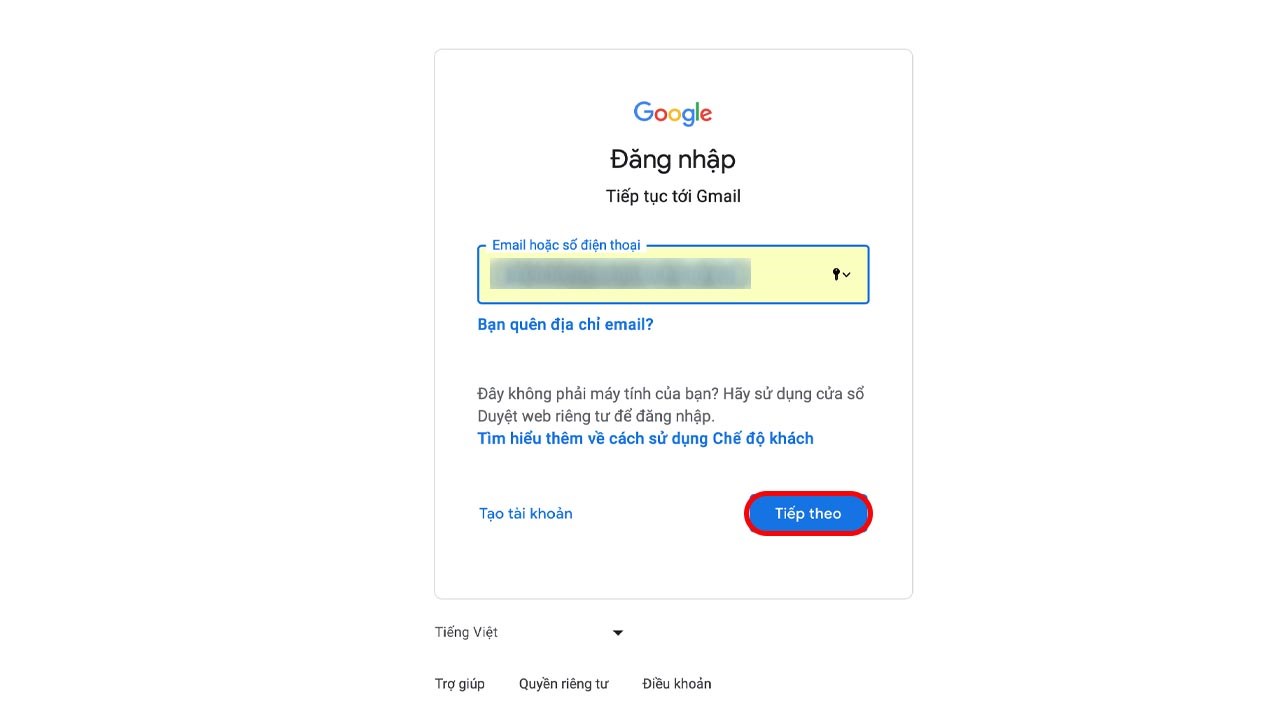
Task: Click the key icon in email field
Action: (x=836, y=274)
